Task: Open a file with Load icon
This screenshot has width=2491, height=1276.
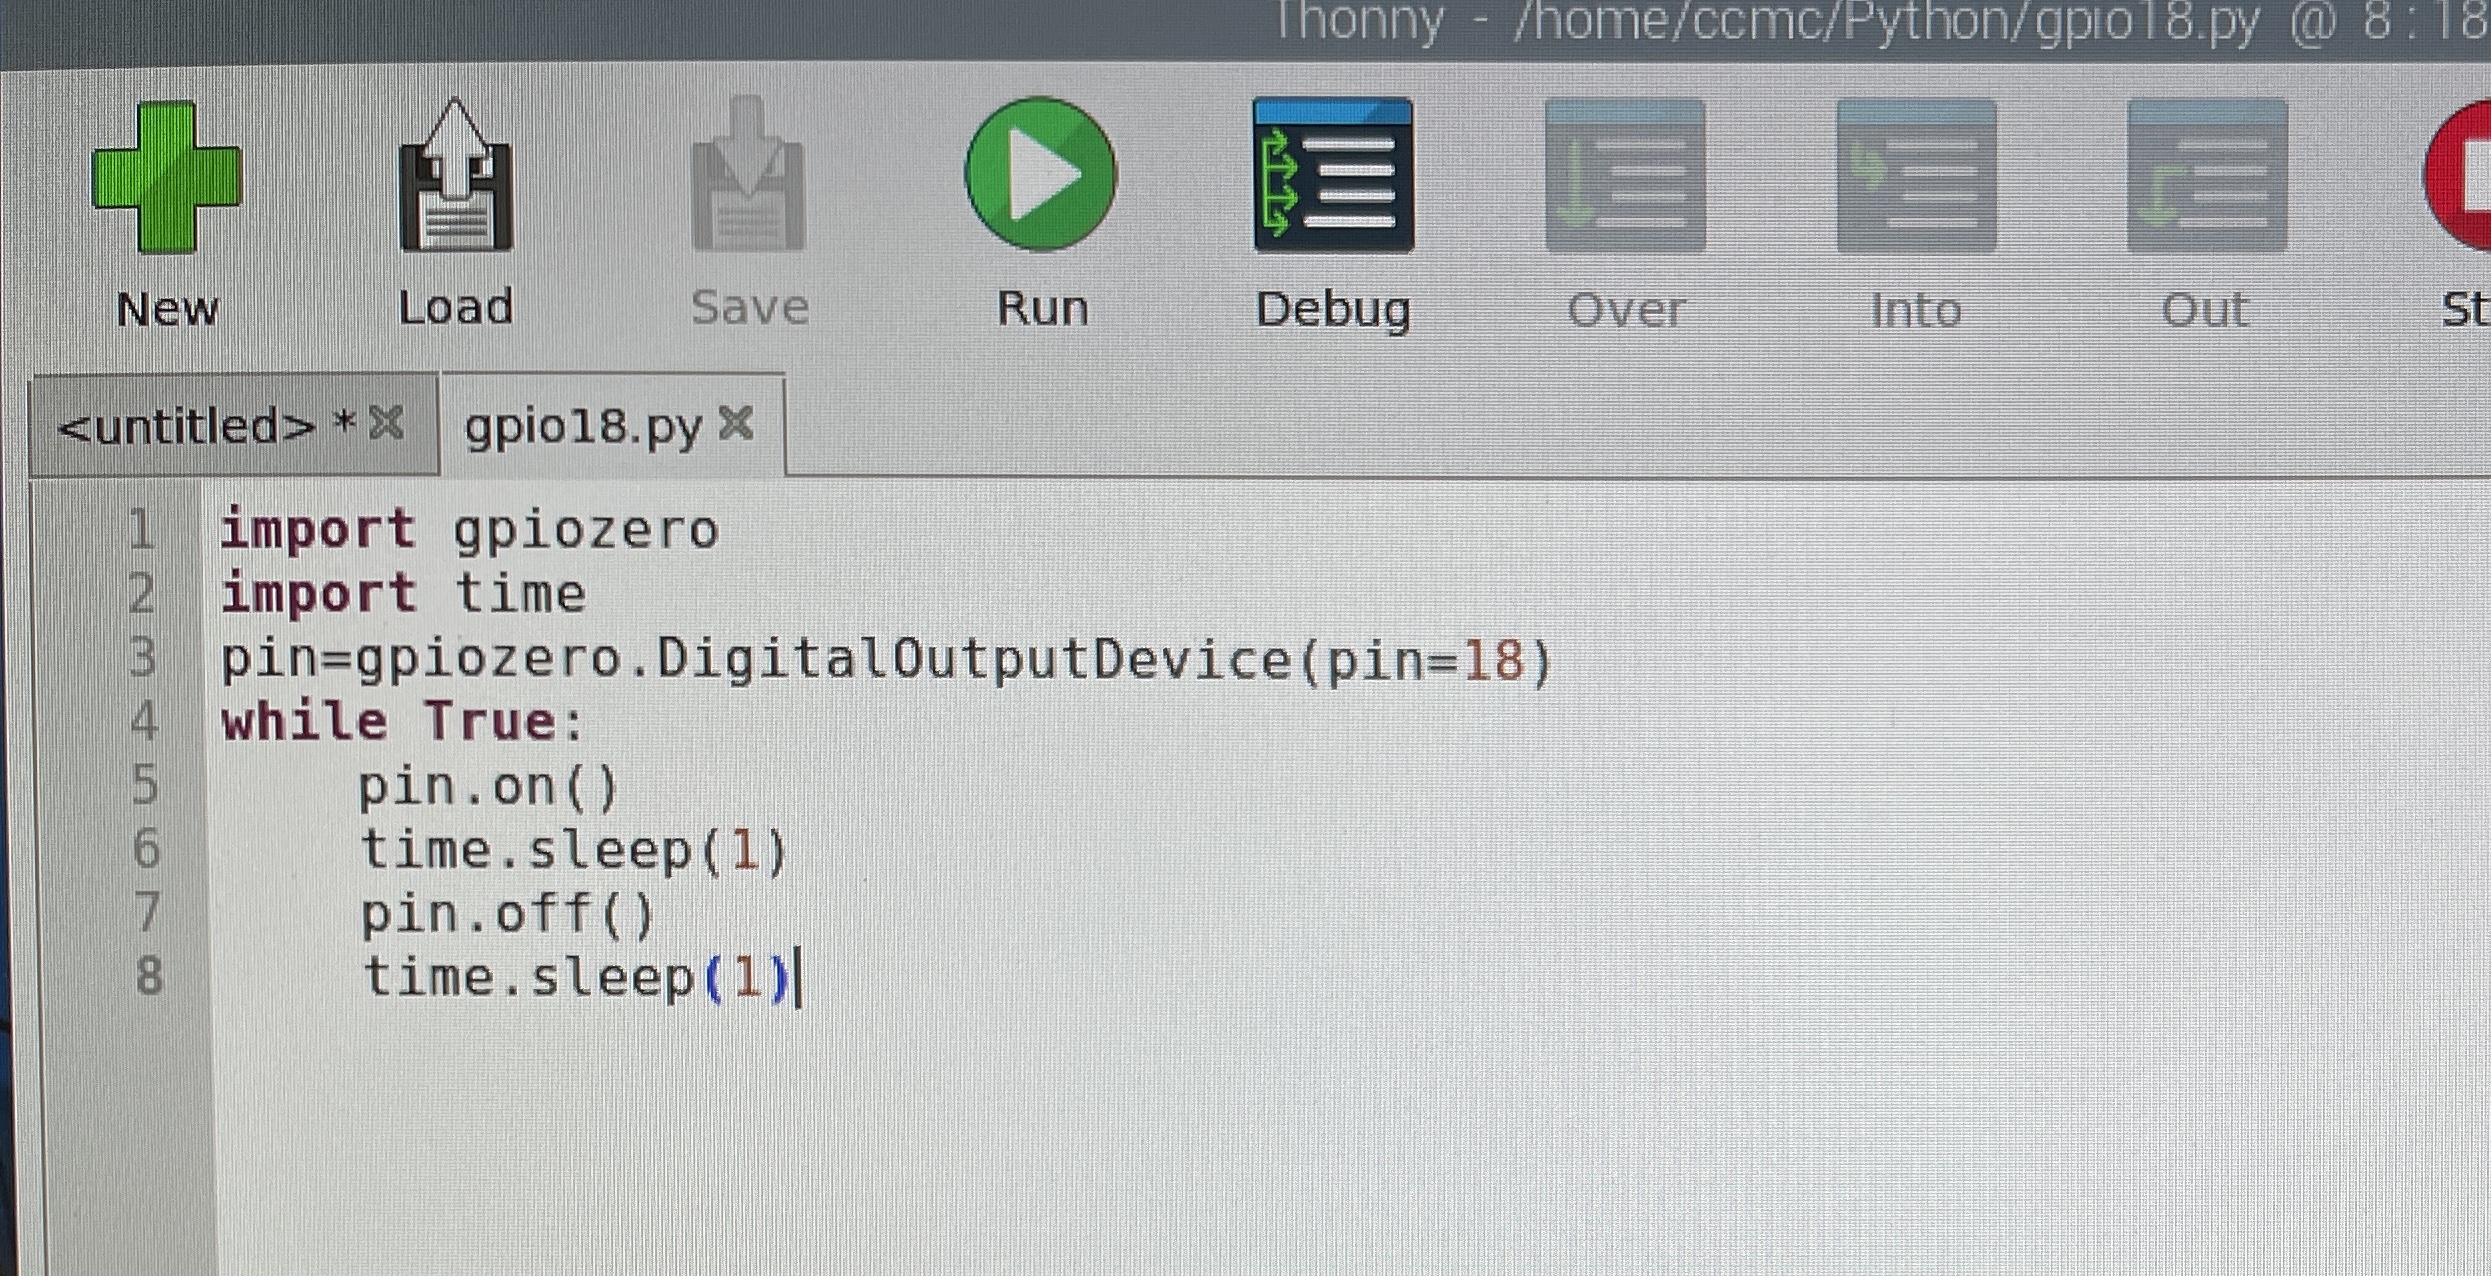Action: tap(456, 178)
